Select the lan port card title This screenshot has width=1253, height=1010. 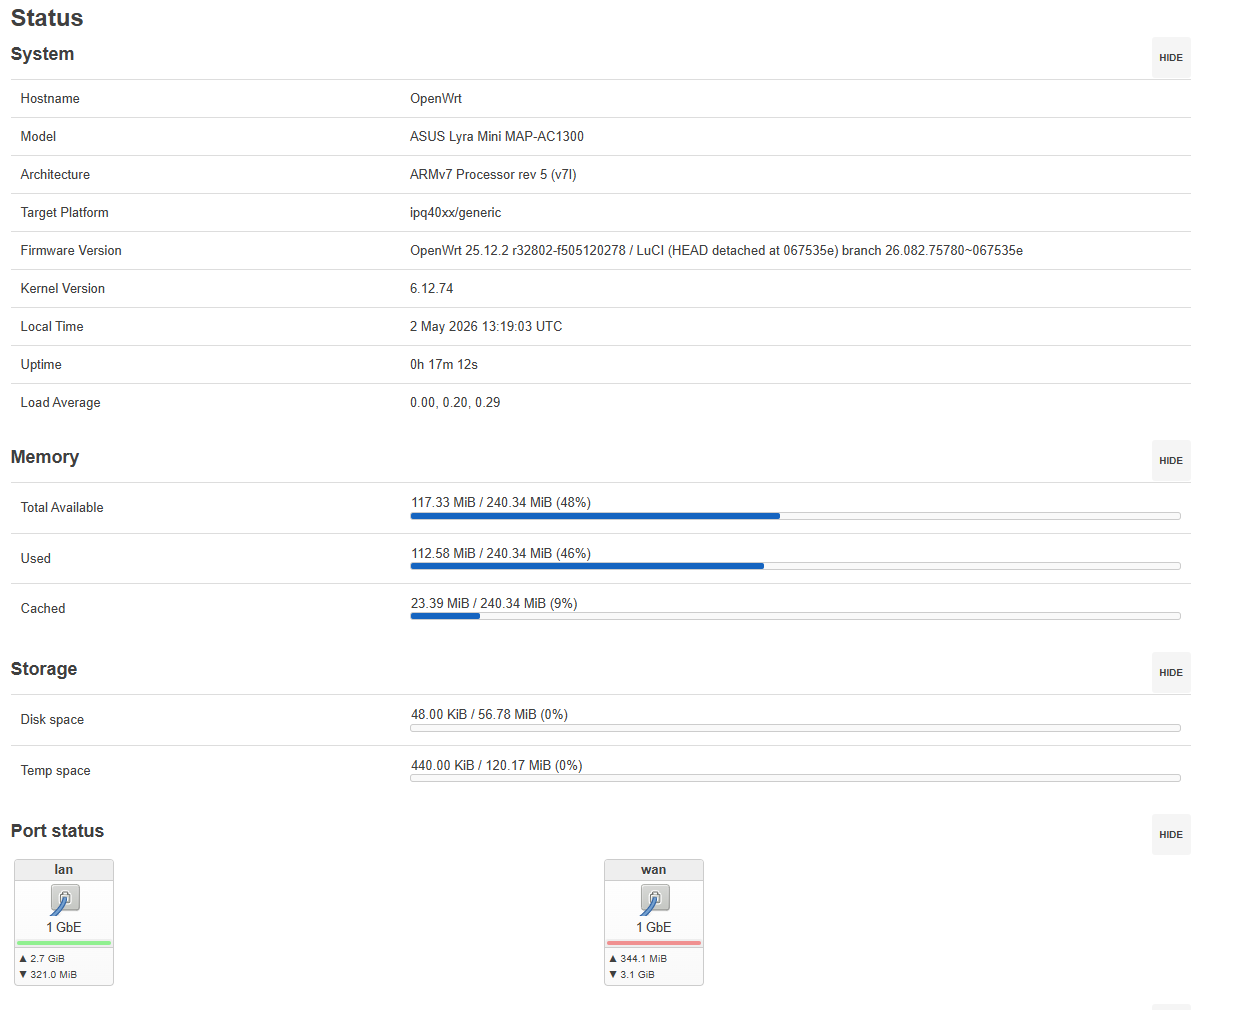coord(64,870)
